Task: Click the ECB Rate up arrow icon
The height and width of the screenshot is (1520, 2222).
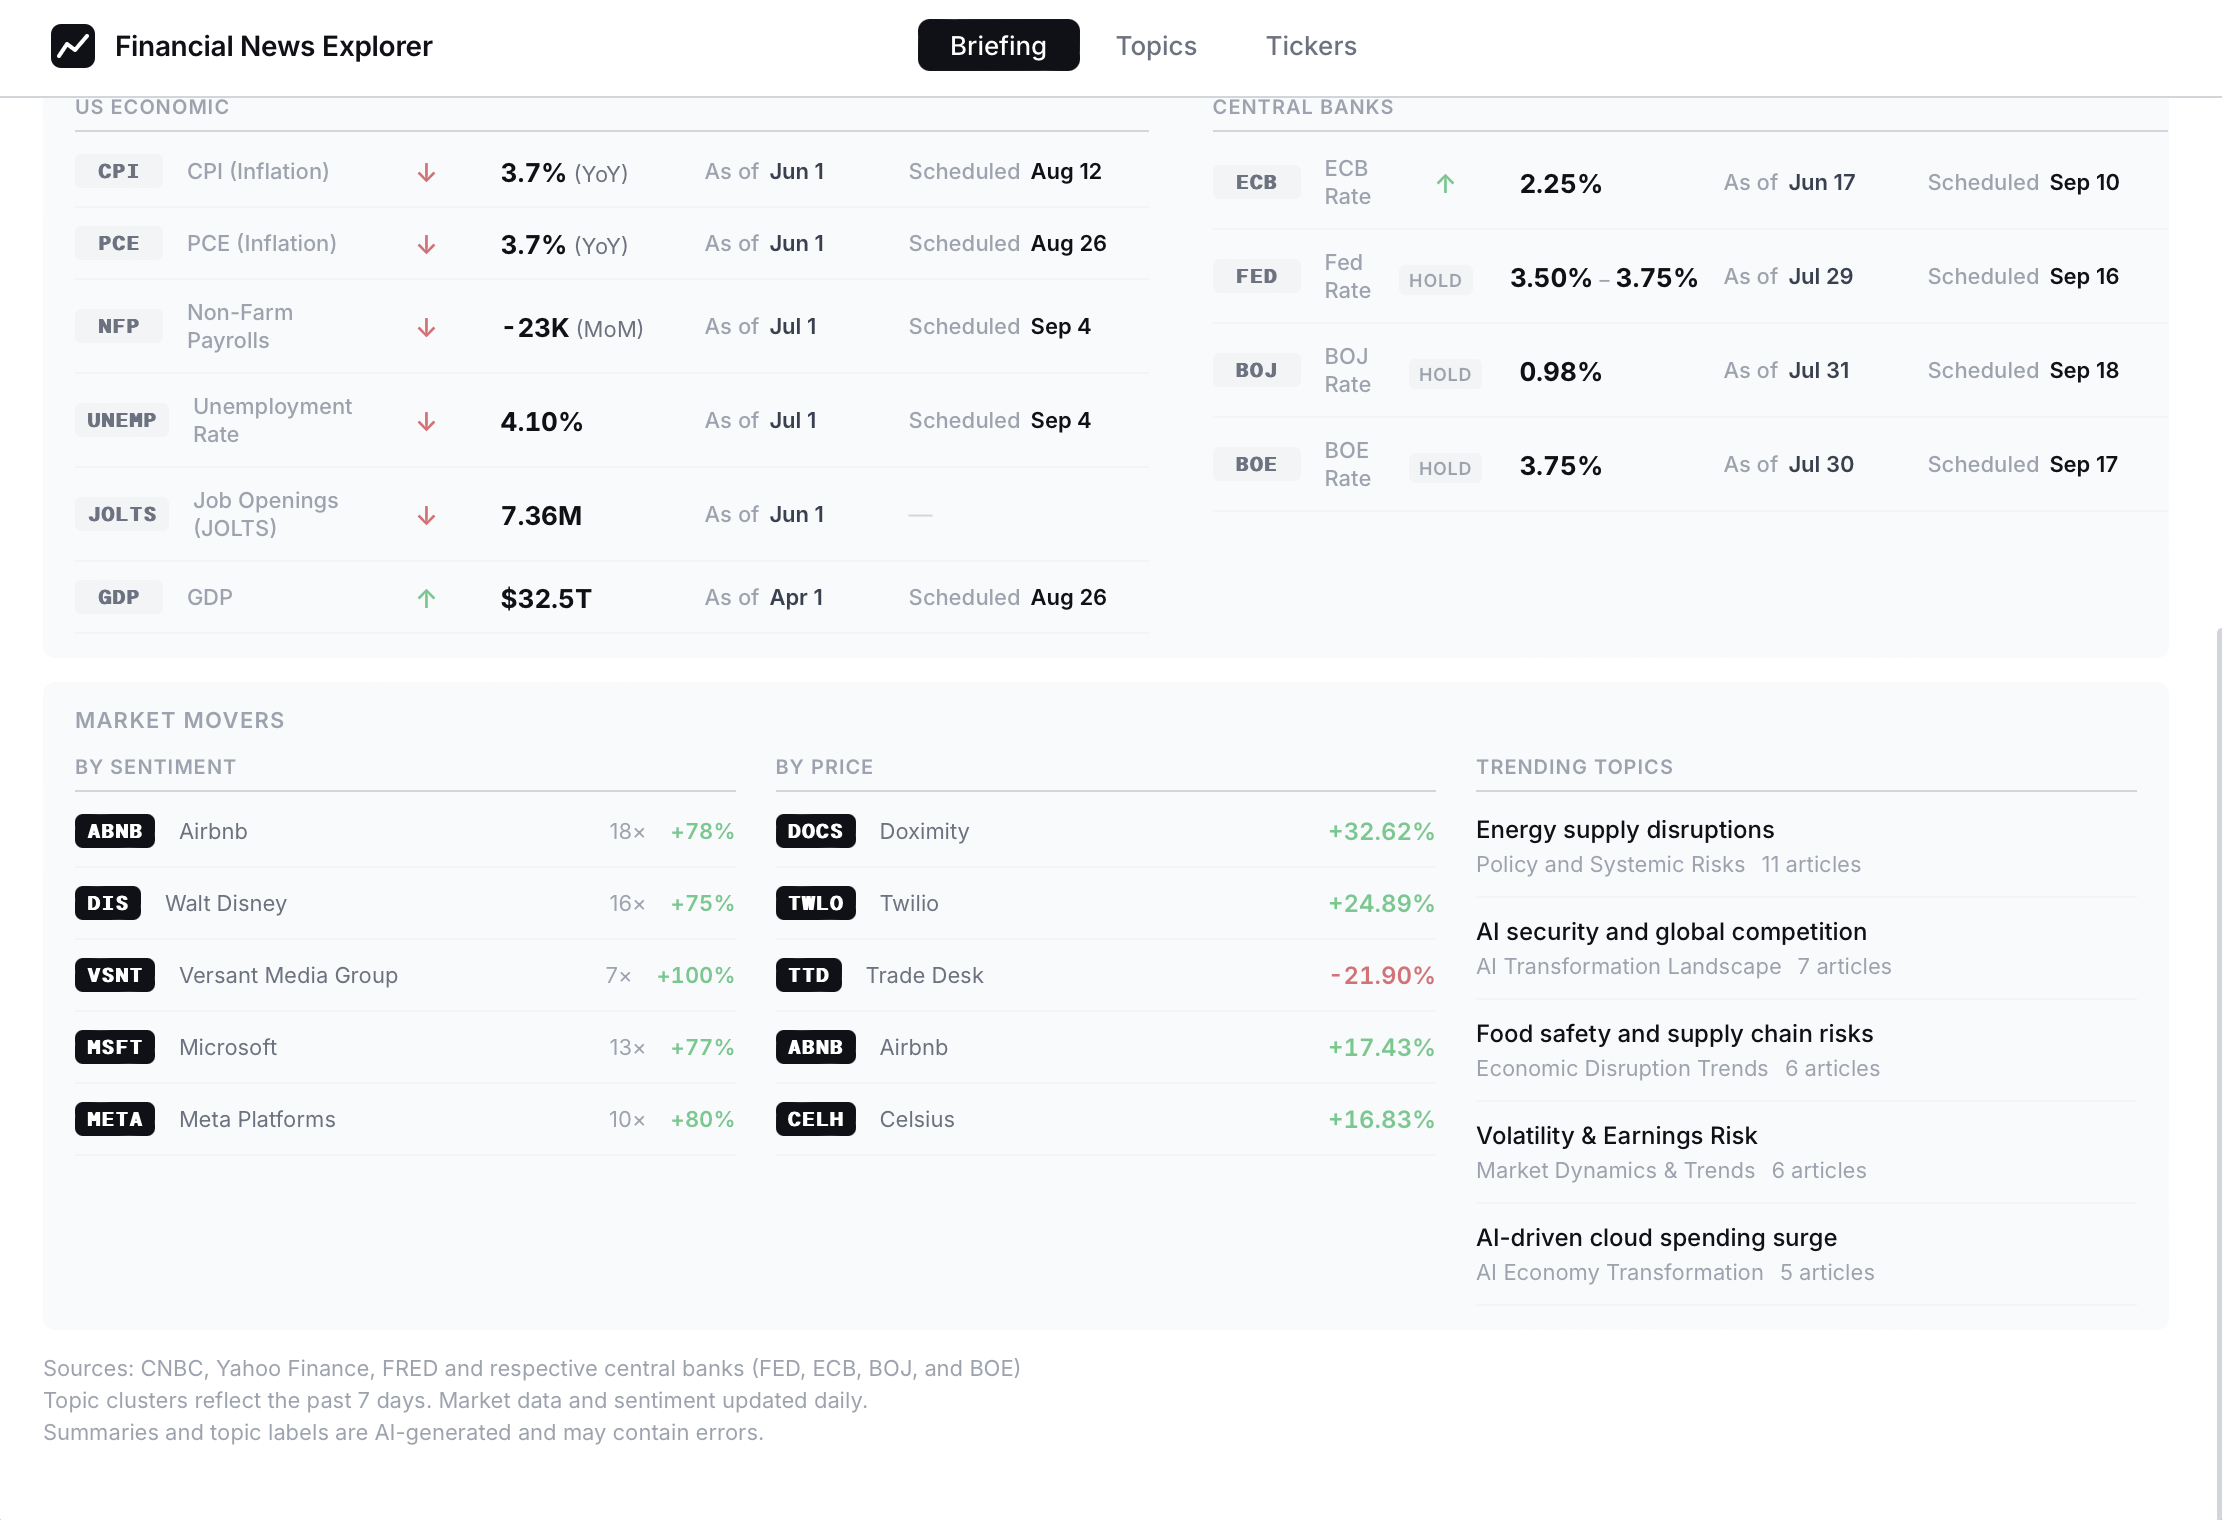Action: pyautogui.click(x=1445, y=184)
